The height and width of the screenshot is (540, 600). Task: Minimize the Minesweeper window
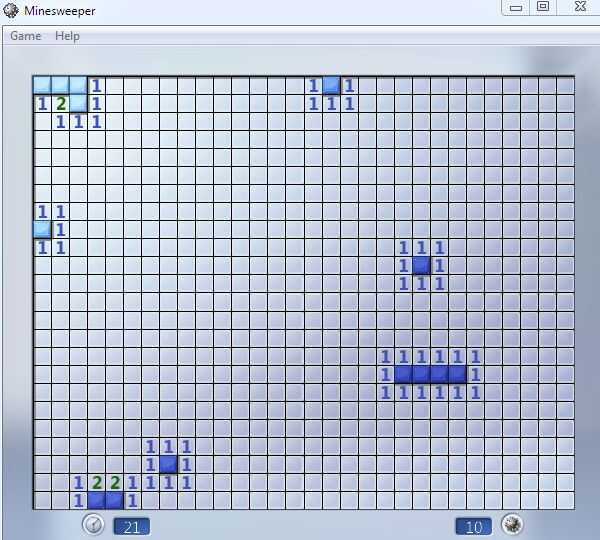(516, 7)
